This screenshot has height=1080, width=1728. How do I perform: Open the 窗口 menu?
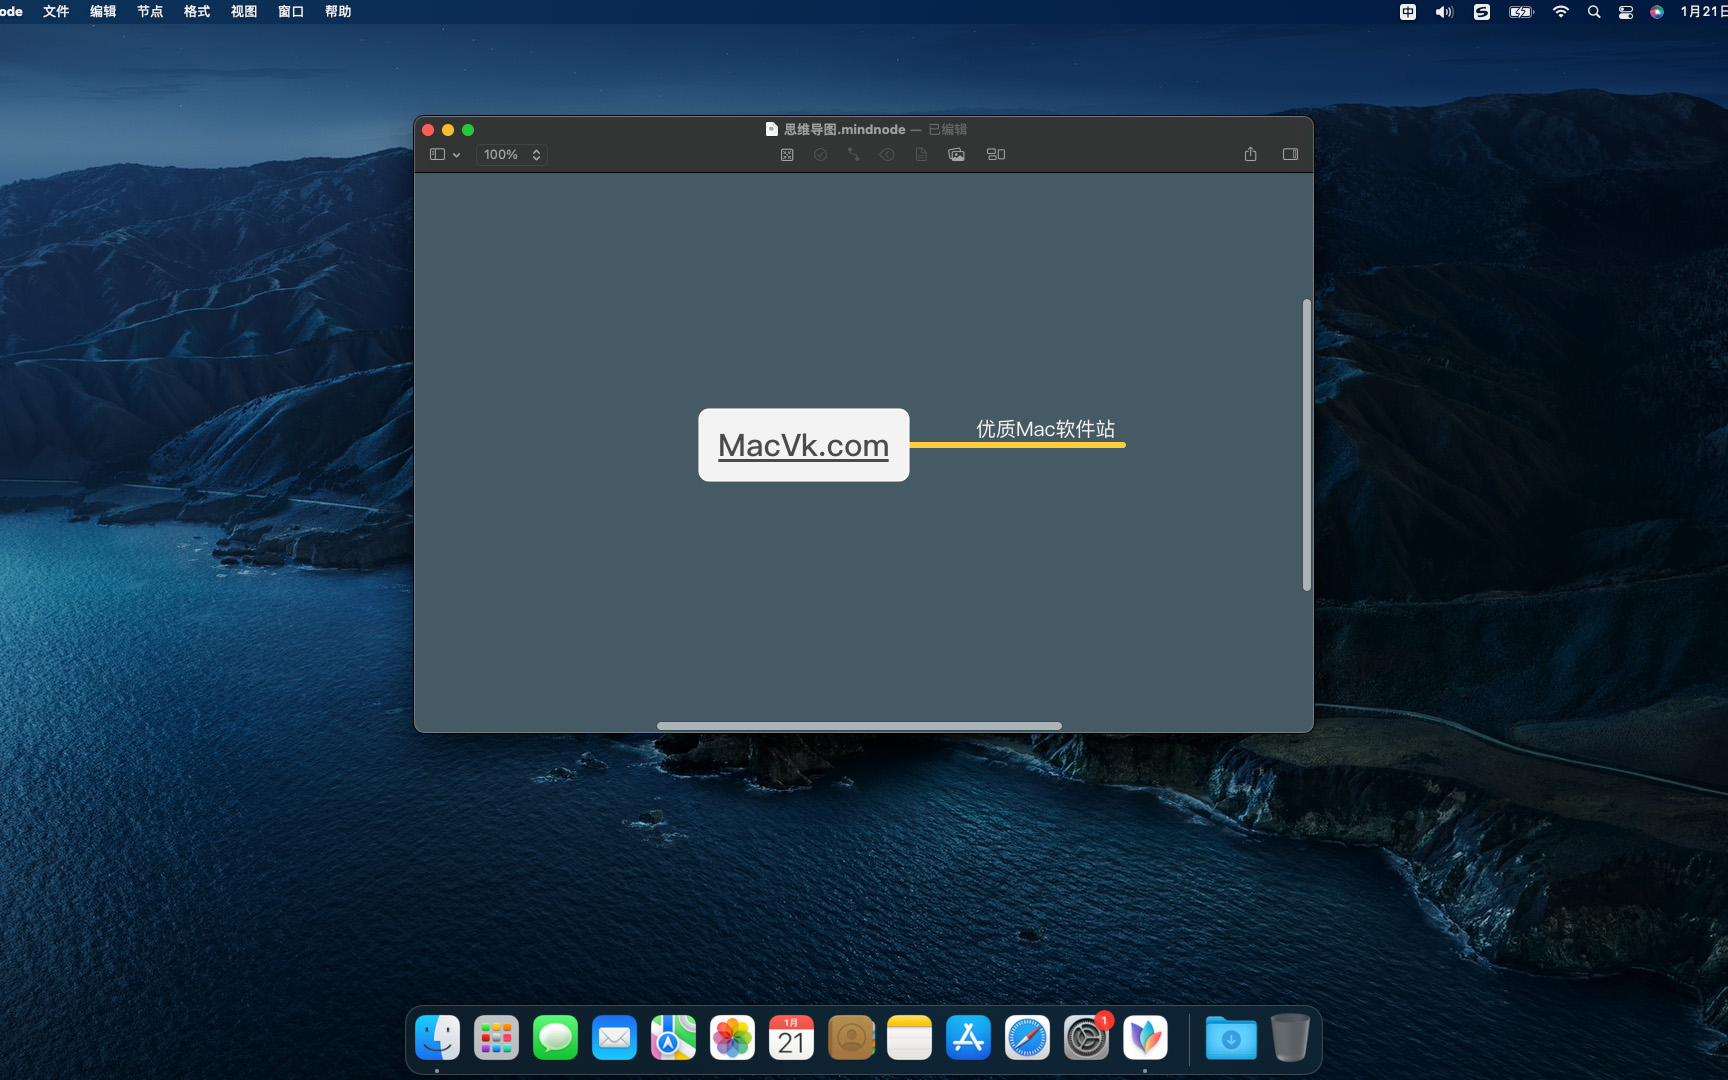(291, 12)
